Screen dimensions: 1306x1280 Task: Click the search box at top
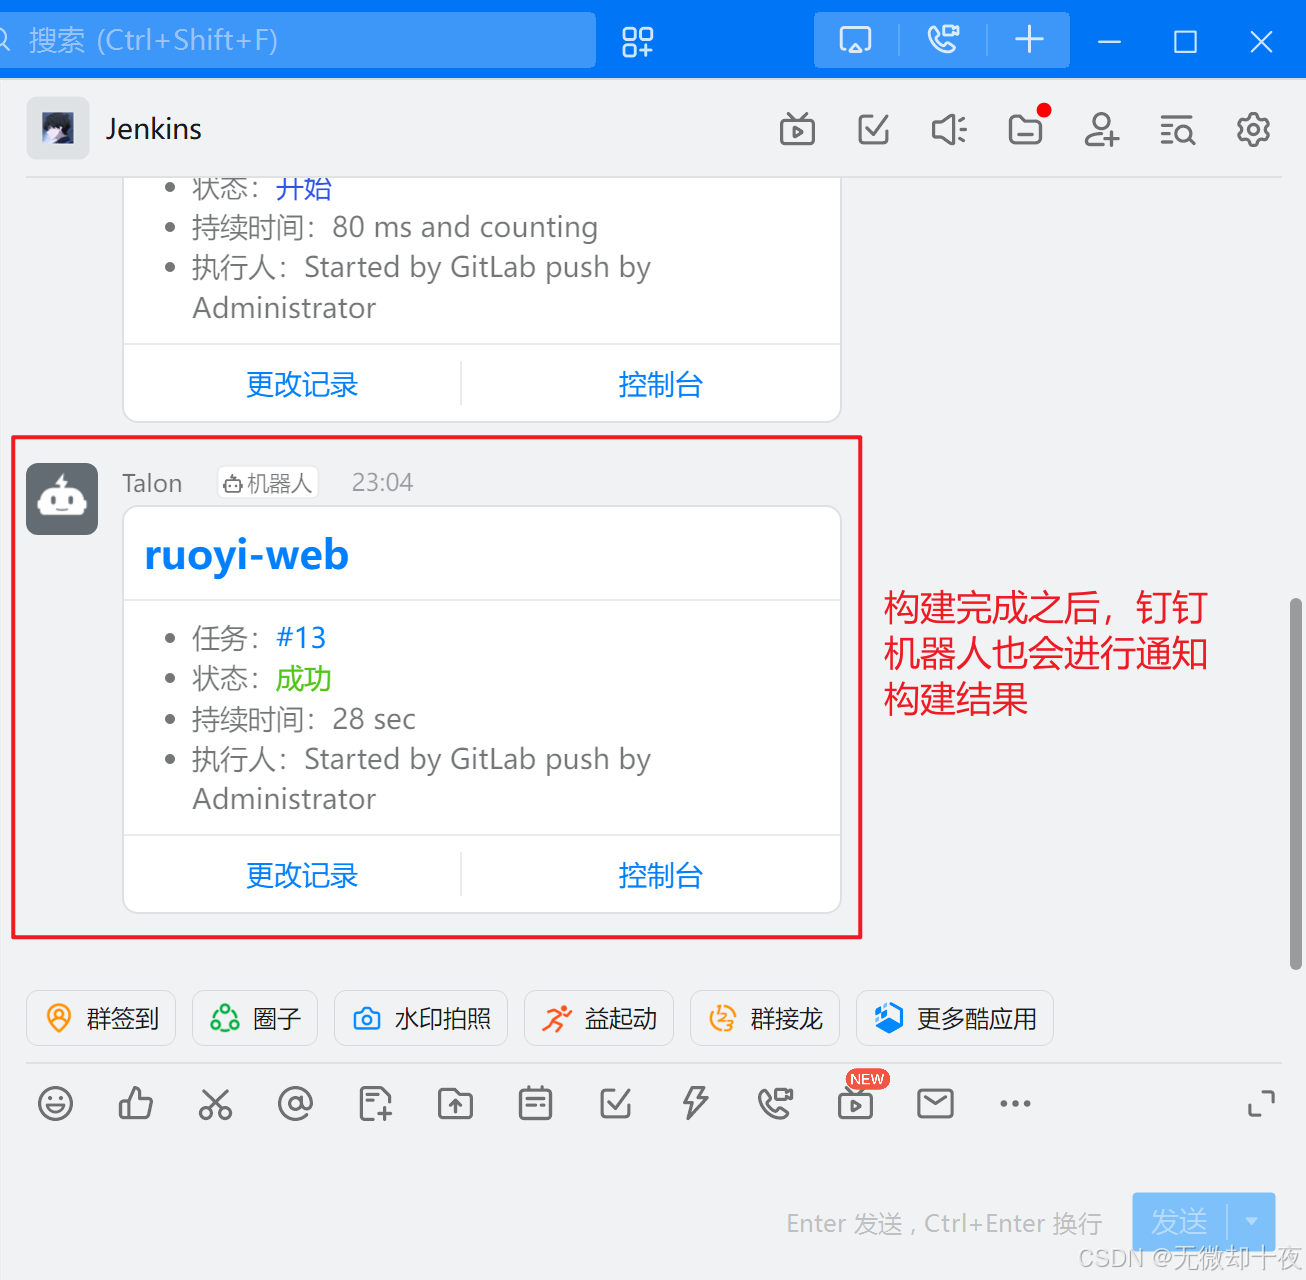click(x=297, y=40)
